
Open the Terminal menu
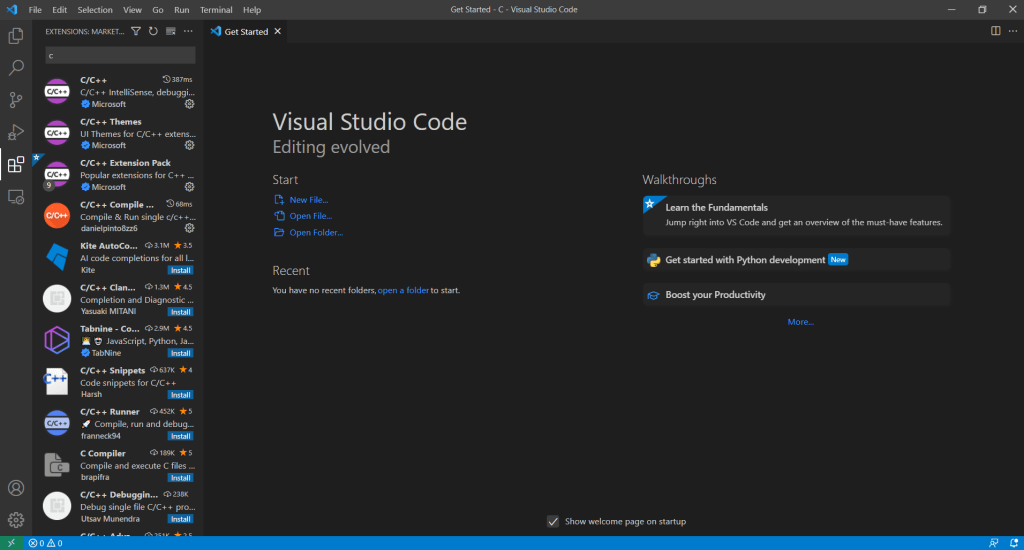(216, 9)
